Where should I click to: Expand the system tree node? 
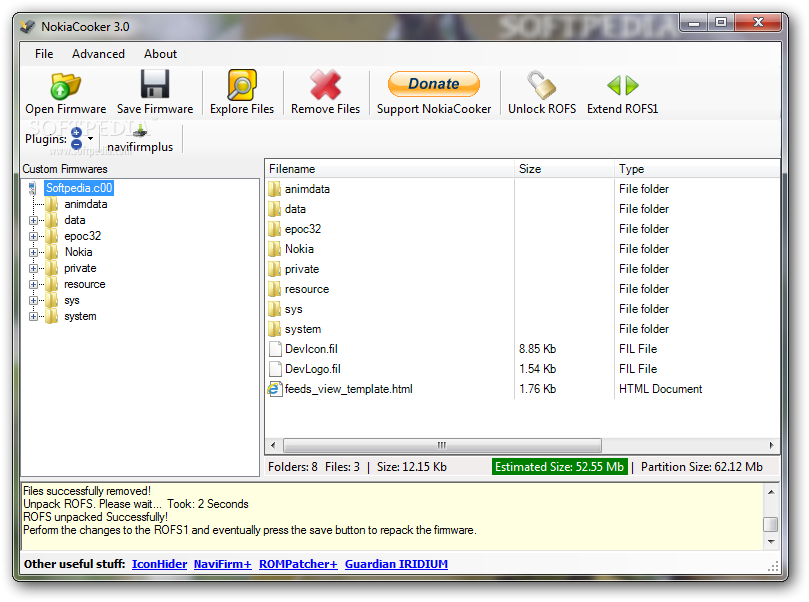point(34,316)
